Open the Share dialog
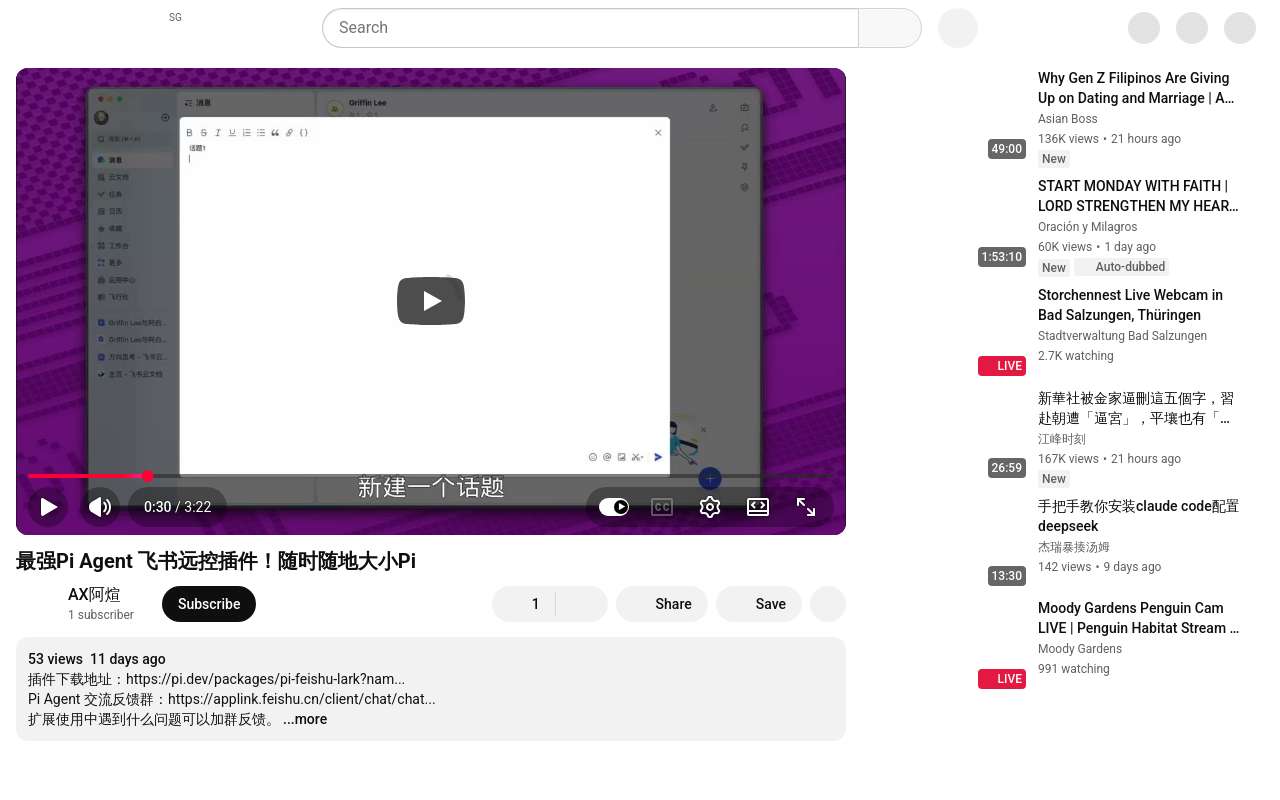The width and height of the screenshot is (1280, 800). [x=662, y=604]
